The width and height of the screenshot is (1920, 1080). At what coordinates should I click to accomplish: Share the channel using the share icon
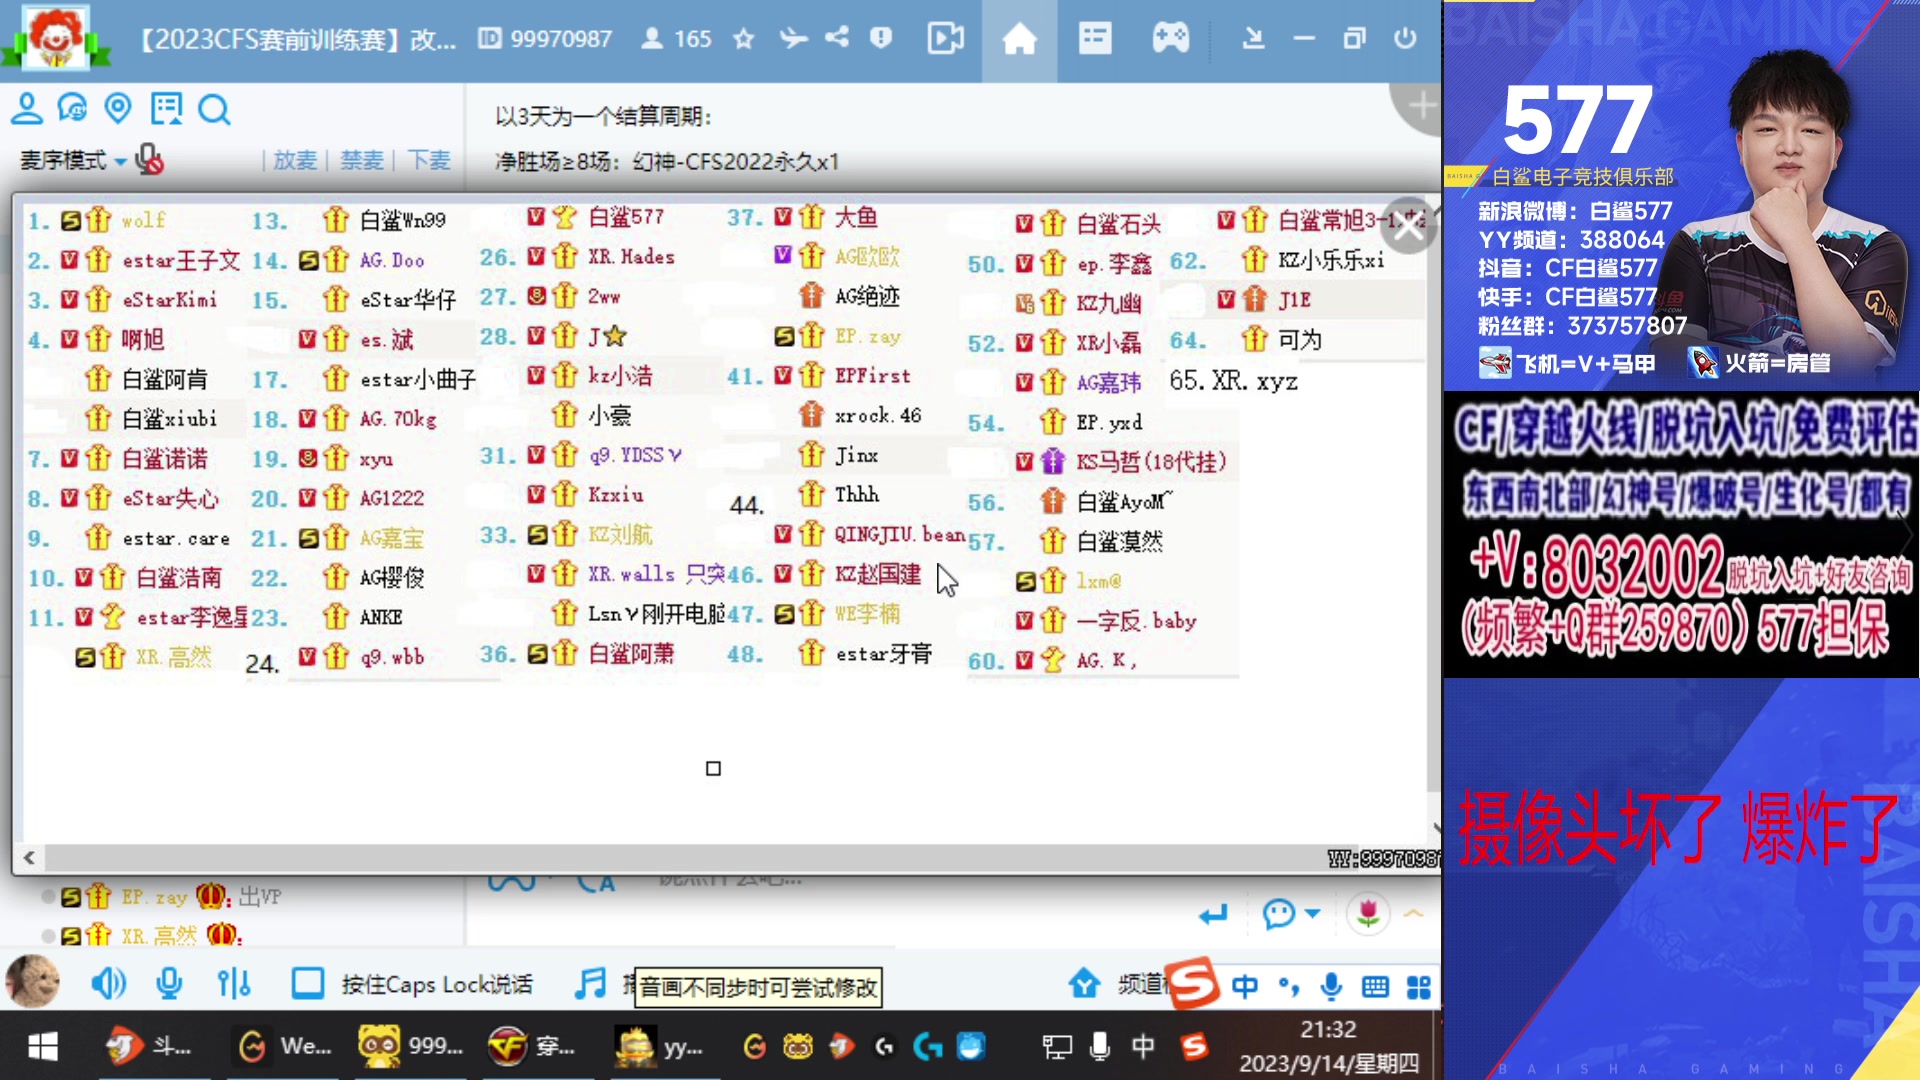coord(837,38)
